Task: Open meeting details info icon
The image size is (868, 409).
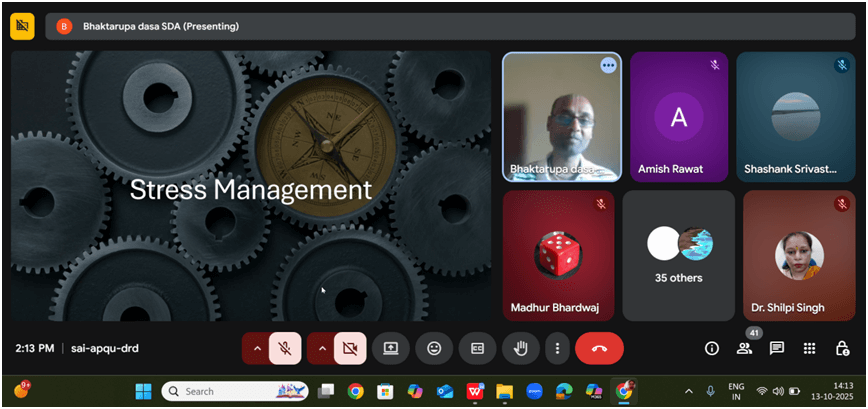Action: tap(712, 348)
